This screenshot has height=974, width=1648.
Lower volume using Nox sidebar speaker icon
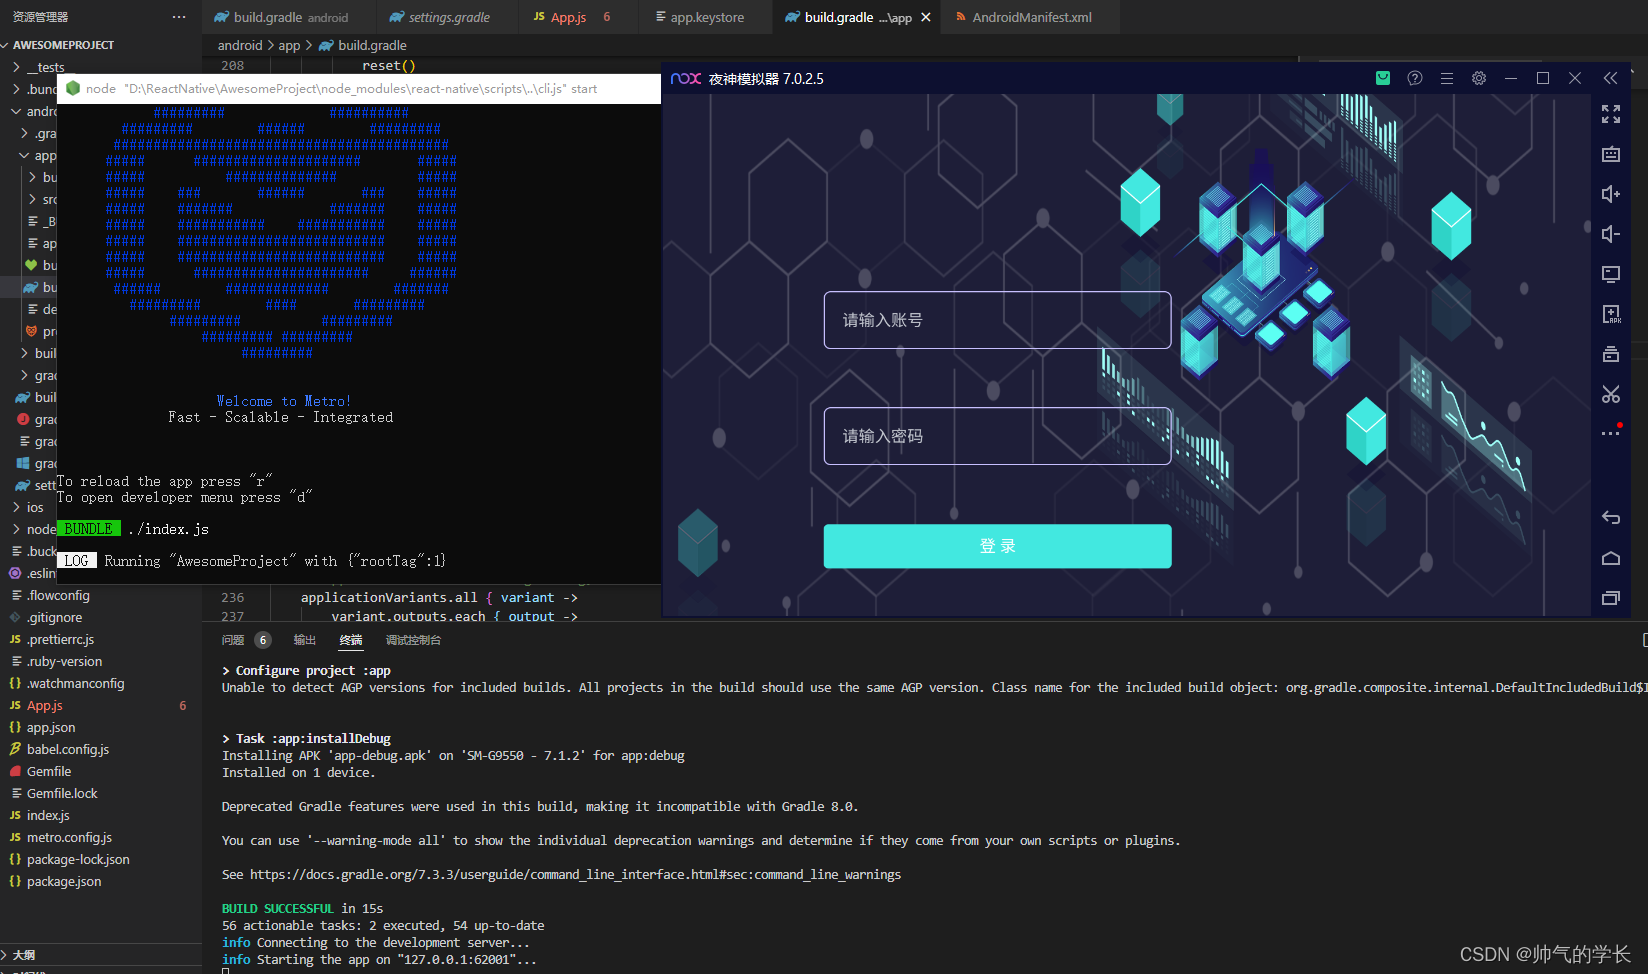tap(1610, 234)
